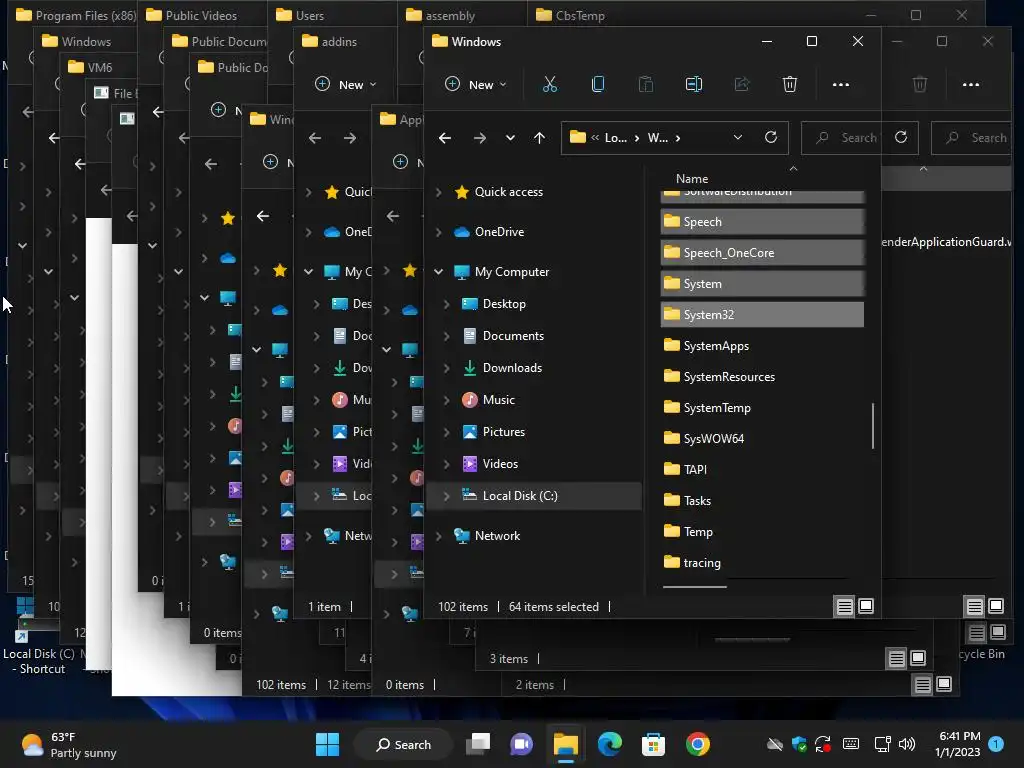This screenshot has height=768, width=1024.
Task: Select Quick access in navigation pane
Action: click(x=509, y=192)
